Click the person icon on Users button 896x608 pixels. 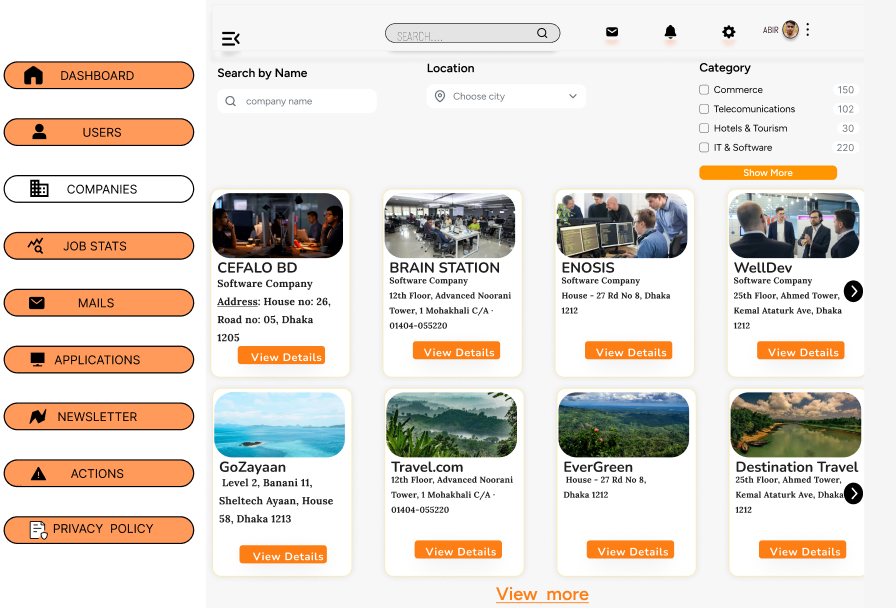(39, 132)
